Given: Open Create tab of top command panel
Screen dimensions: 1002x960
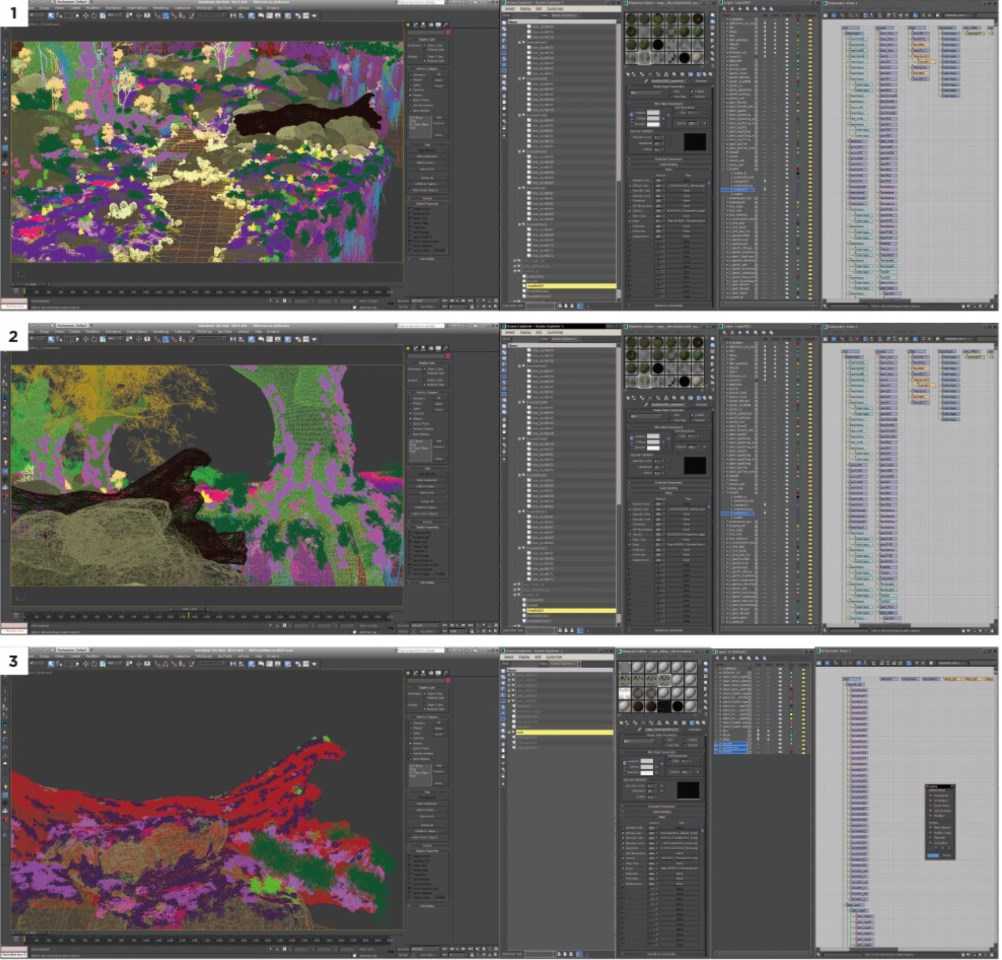Looking at the screenshot, I should [x=408, y=25].
